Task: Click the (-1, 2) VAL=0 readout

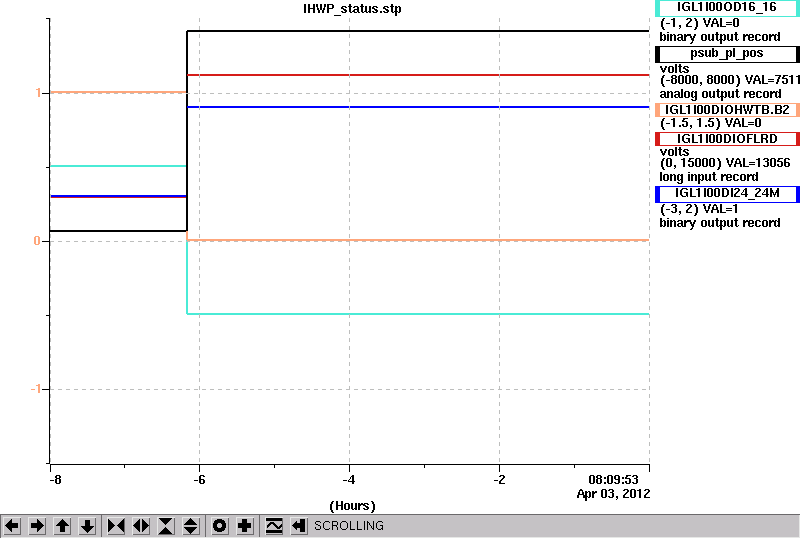Action: click(699, 23)
